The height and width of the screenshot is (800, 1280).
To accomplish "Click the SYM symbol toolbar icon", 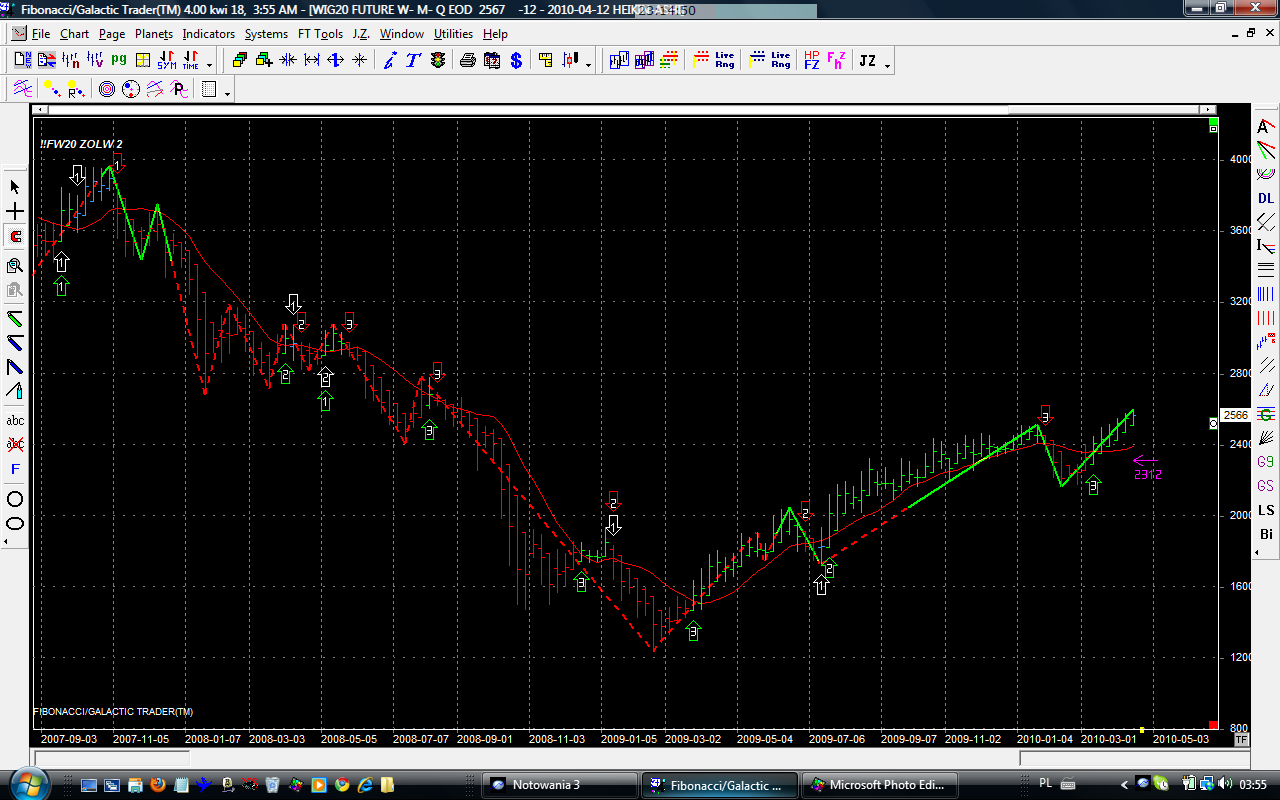I will [166, 61].
